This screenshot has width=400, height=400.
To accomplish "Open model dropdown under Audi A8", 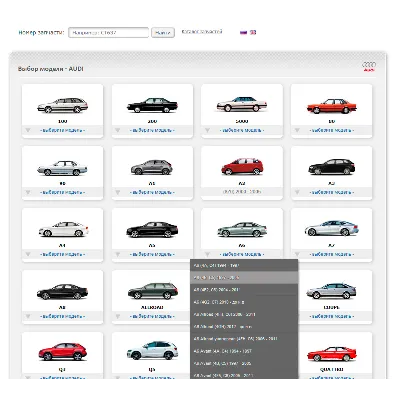I will 62,316.
